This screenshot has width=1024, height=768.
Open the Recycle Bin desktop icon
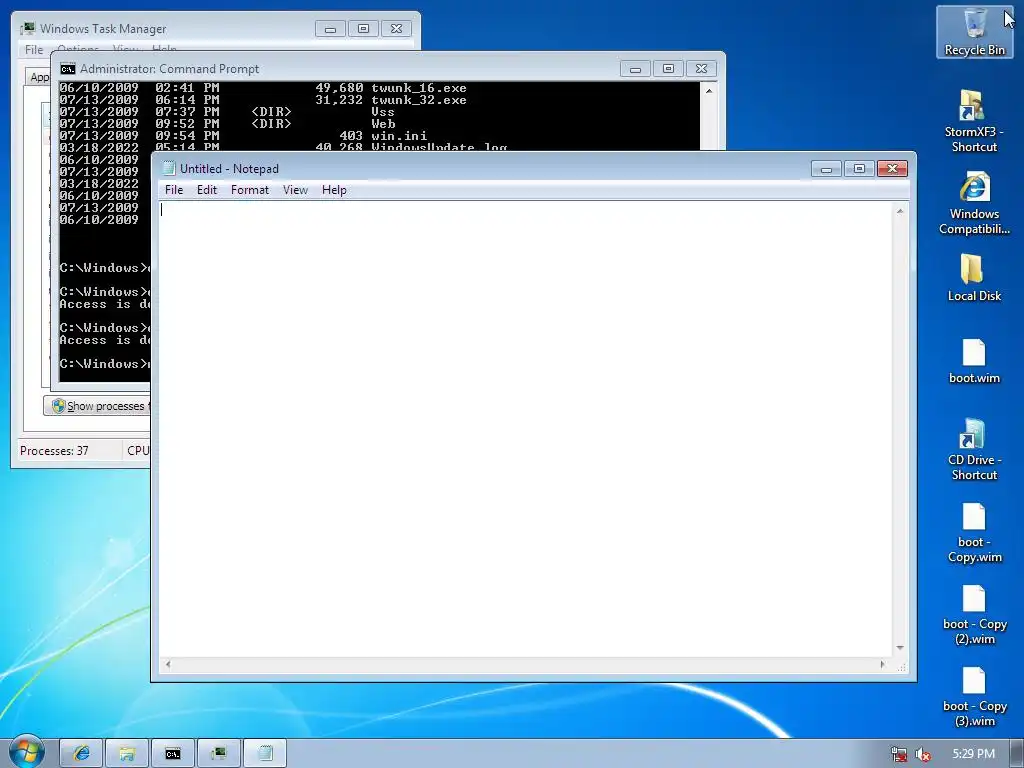coord(974,33)
